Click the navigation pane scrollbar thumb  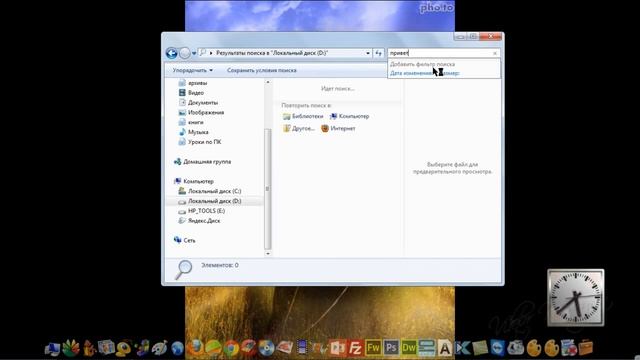tap(268, 188)
